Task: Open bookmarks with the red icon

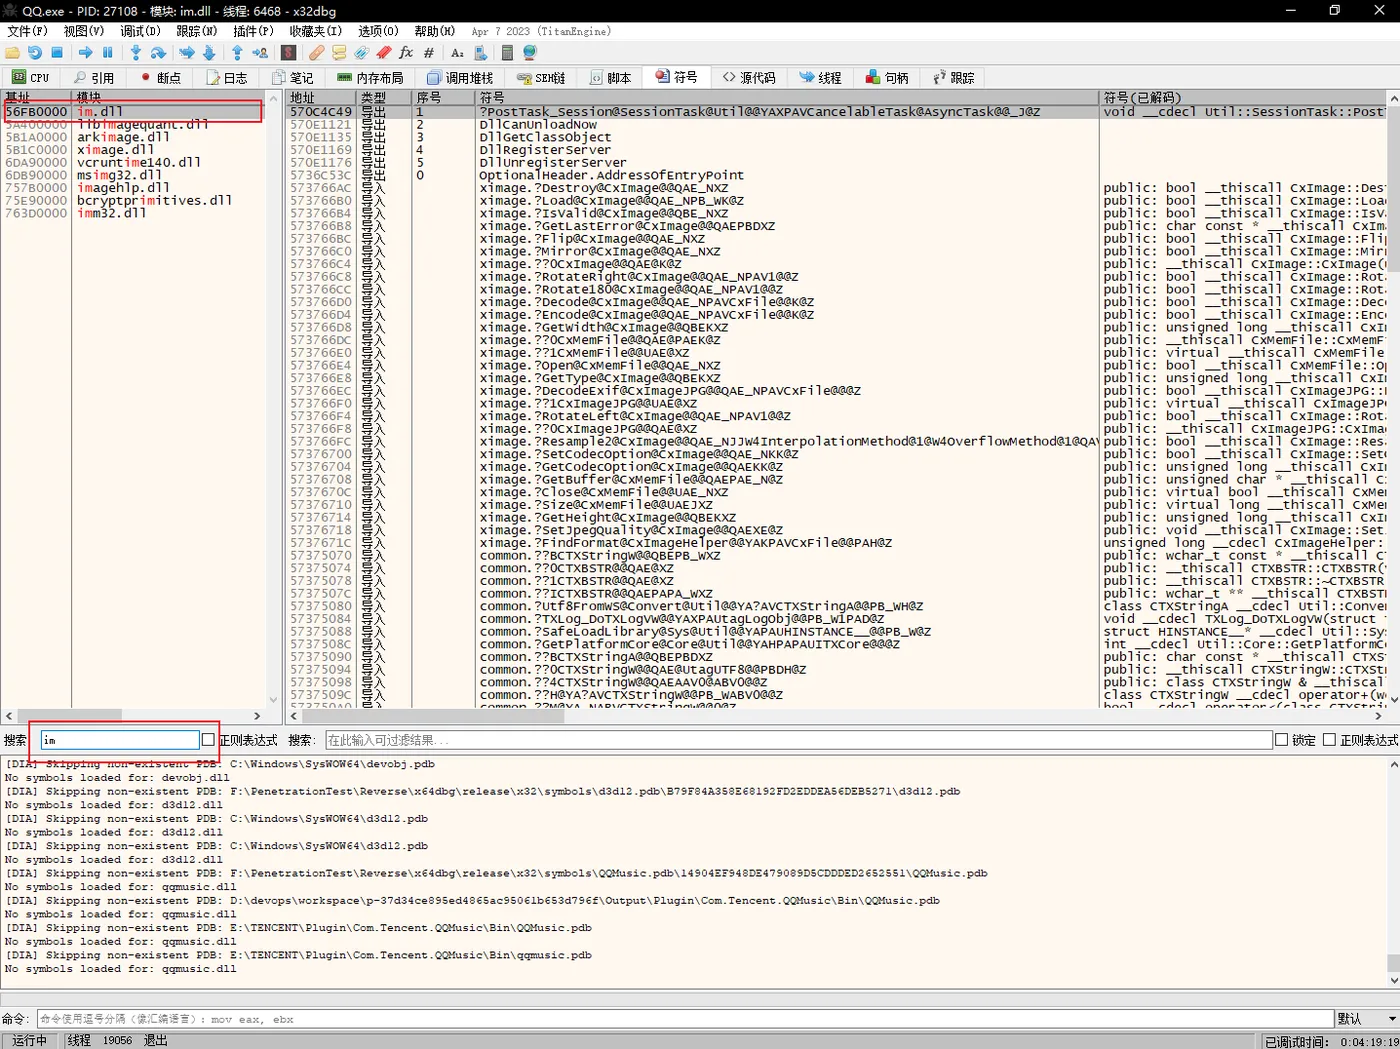Action: 384,52
